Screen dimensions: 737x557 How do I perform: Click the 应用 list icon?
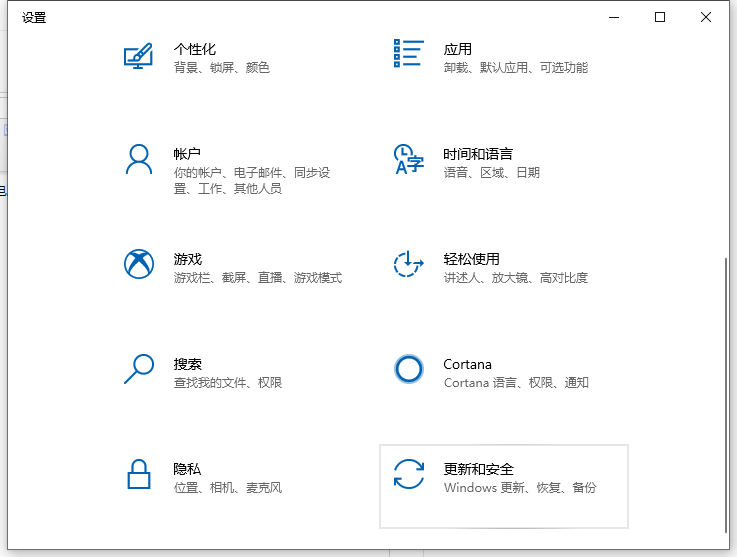408,54
